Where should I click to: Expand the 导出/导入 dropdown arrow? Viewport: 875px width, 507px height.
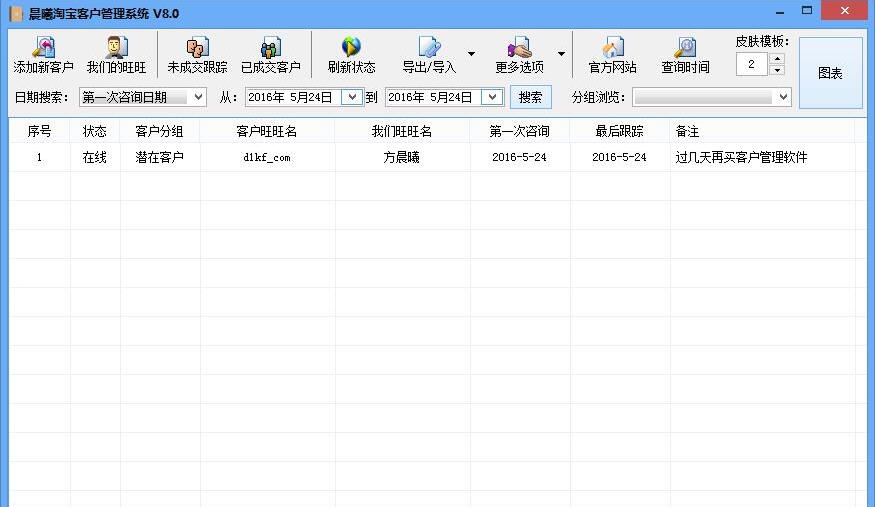(x=472, y=54)
